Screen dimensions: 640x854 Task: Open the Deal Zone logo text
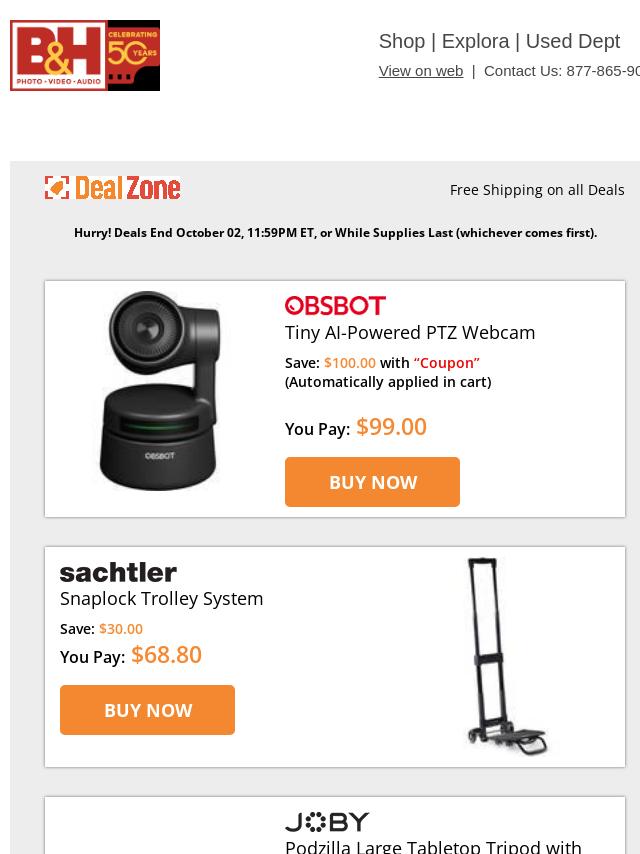127,188
